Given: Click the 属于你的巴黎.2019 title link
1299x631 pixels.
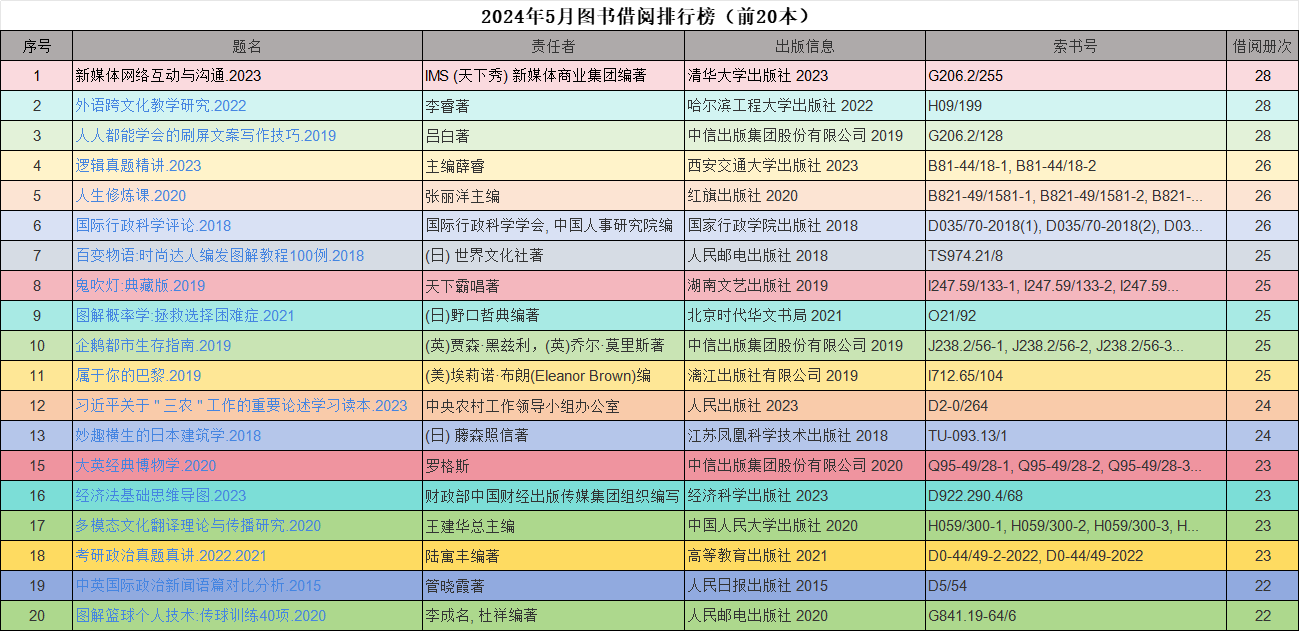Looking at the screenshot, I should pos(138,376).
